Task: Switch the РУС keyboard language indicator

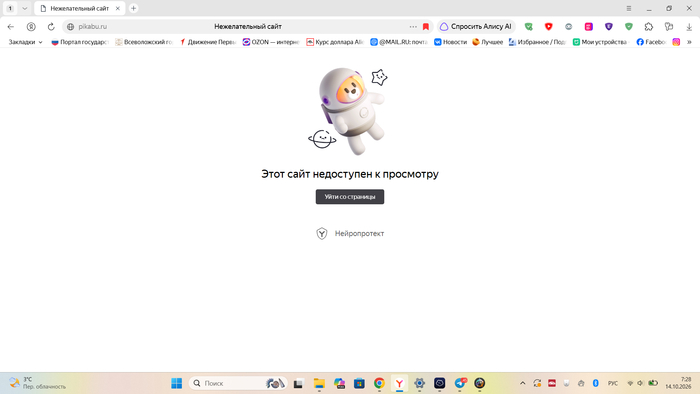Action: pos(613,383)
